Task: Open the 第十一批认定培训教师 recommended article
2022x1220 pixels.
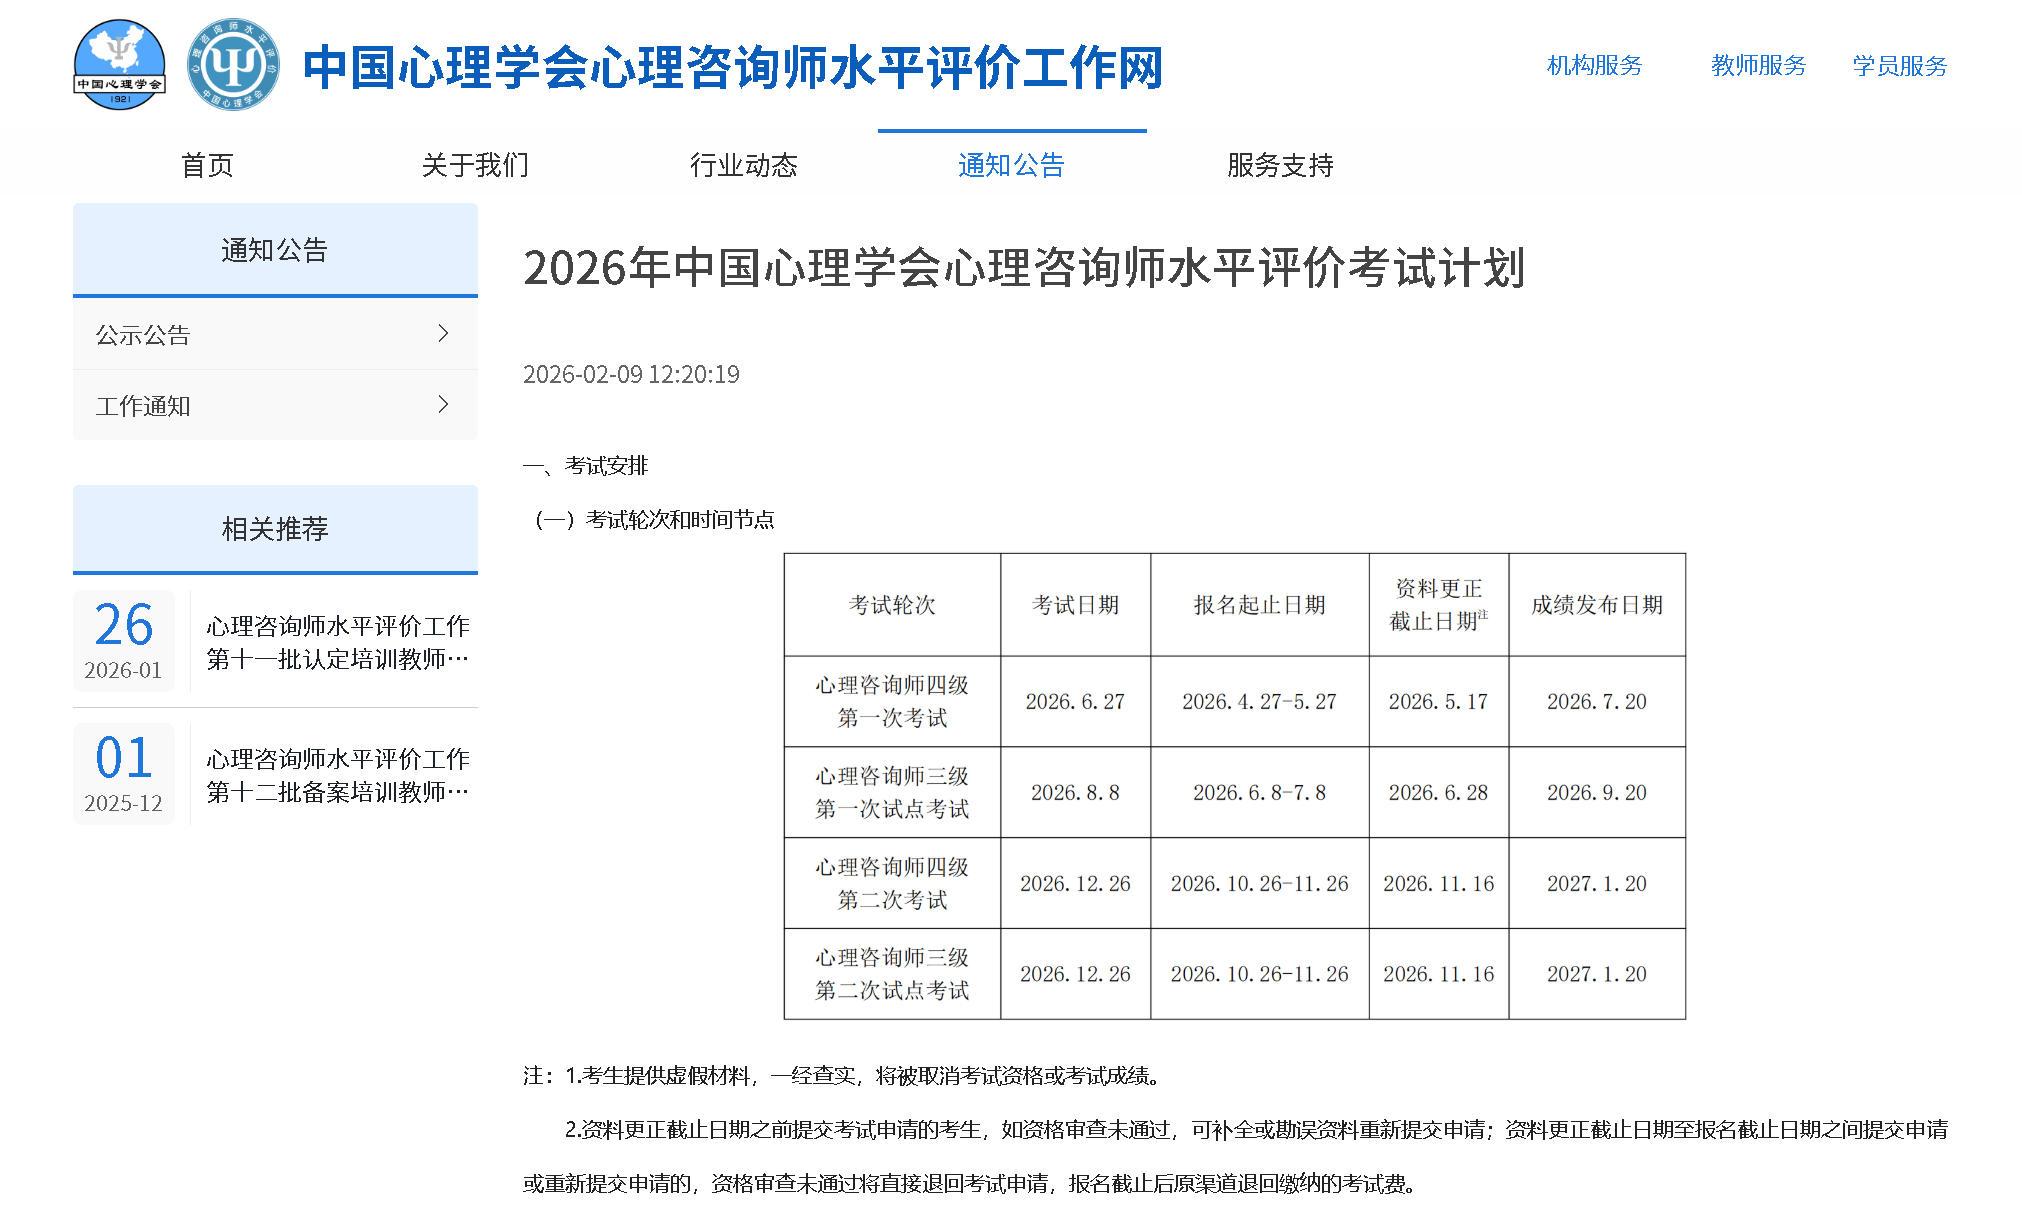Action: pyautogui.click(x=337, y=642)
